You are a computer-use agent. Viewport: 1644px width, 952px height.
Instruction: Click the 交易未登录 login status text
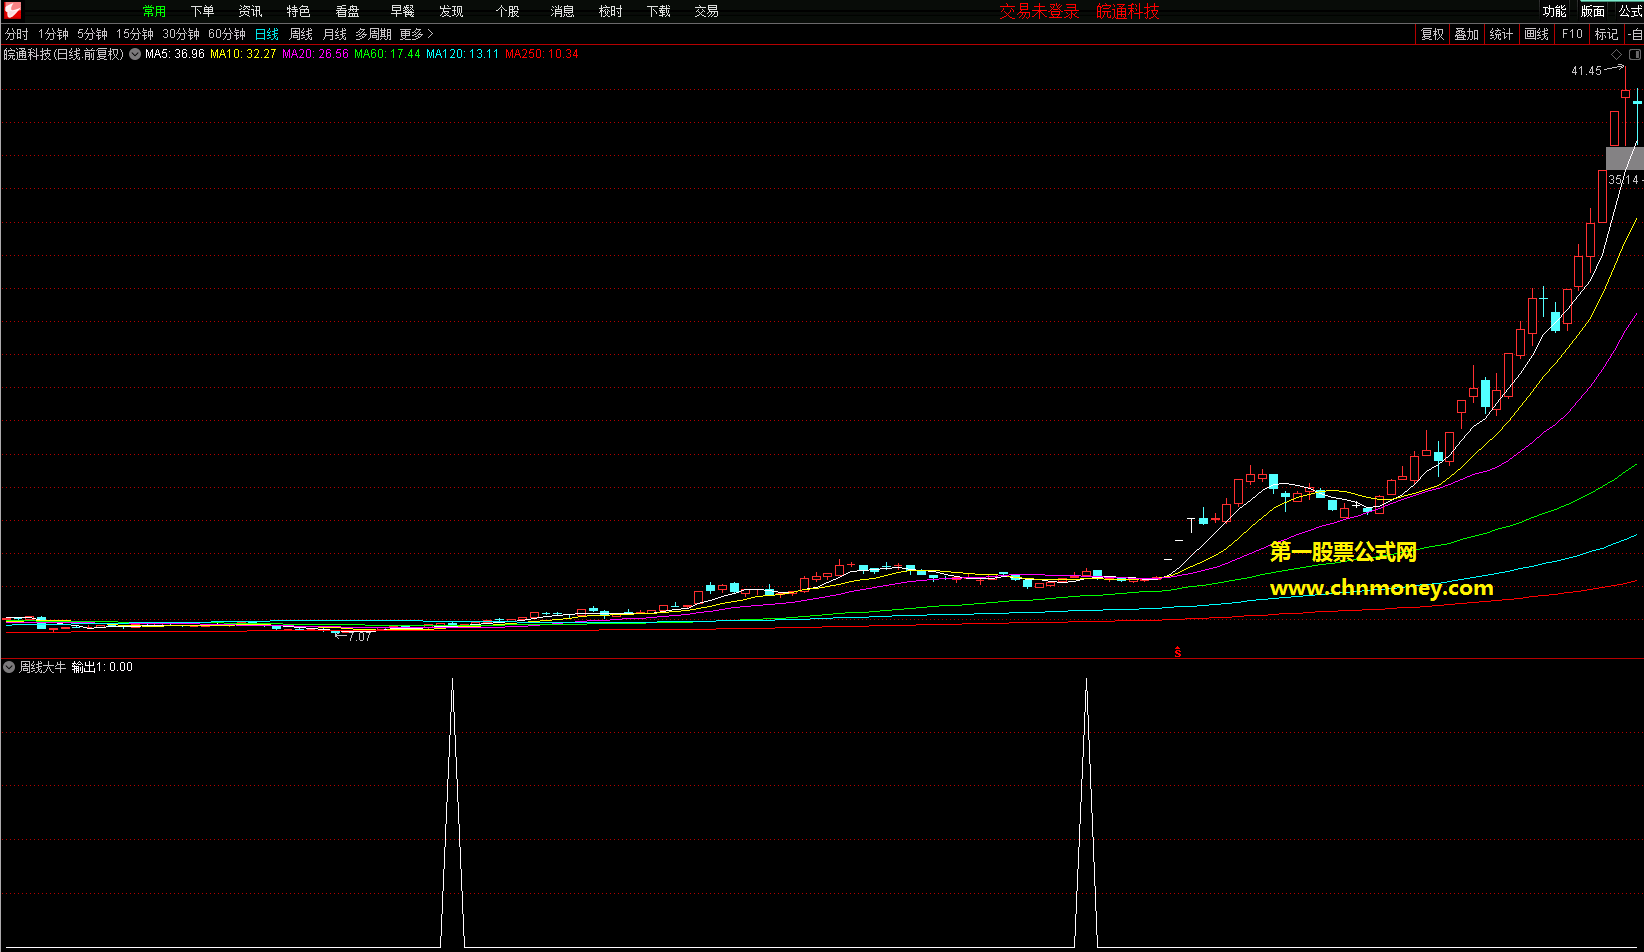click(x=1039, y=11)
